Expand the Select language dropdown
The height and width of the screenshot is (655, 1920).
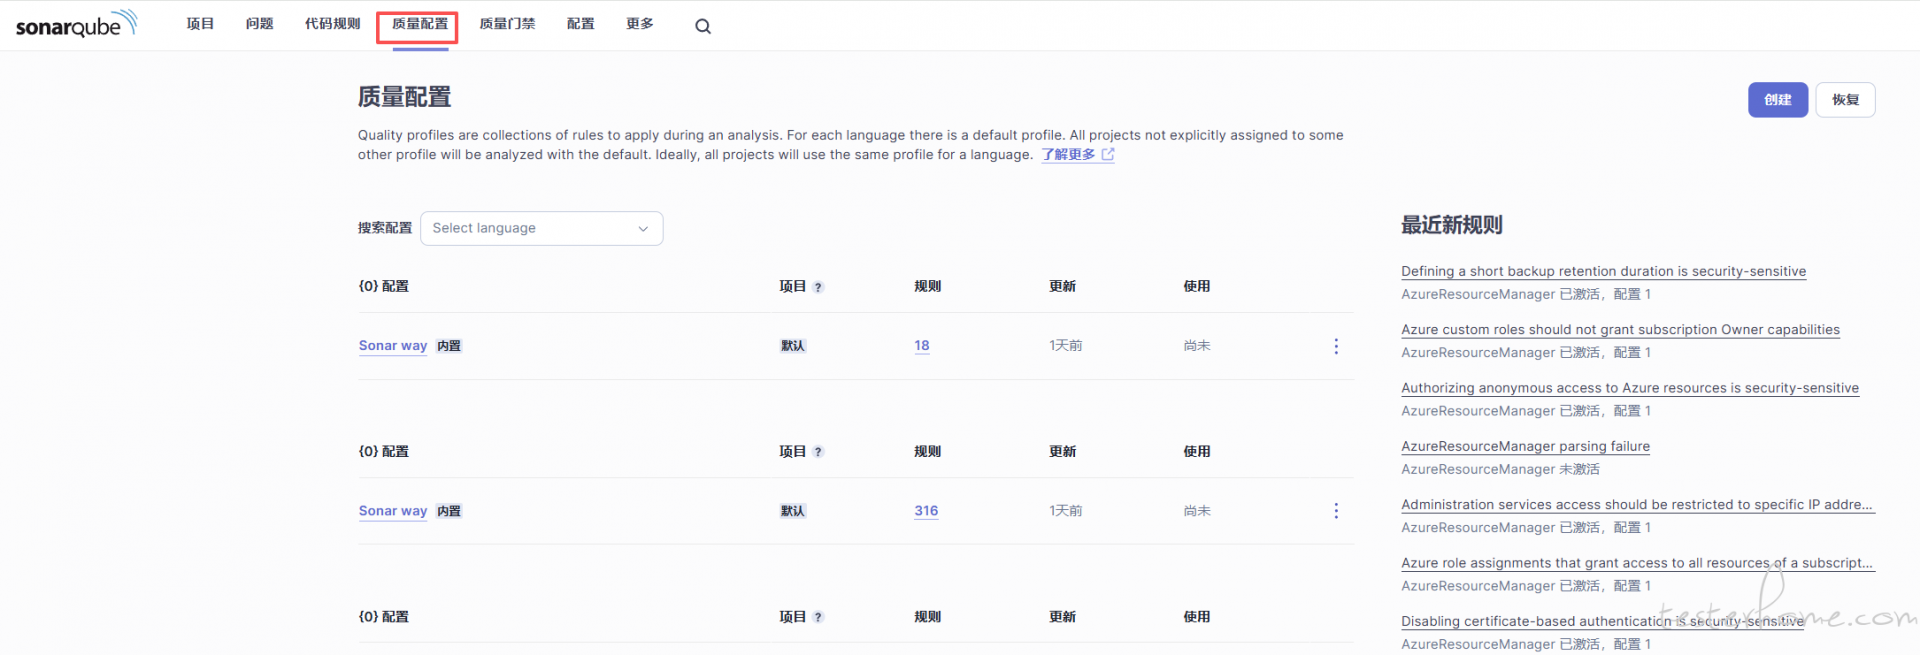pos(541,228)
